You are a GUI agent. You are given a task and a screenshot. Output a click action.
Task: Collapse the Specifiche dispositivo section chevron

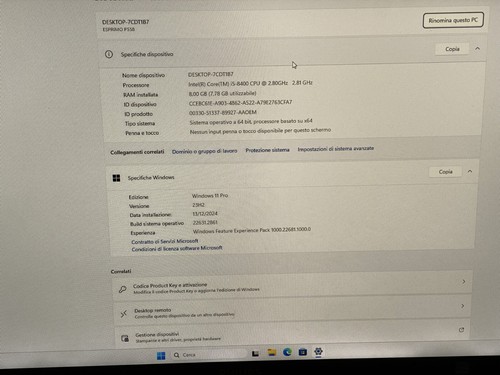pos(477,49)
